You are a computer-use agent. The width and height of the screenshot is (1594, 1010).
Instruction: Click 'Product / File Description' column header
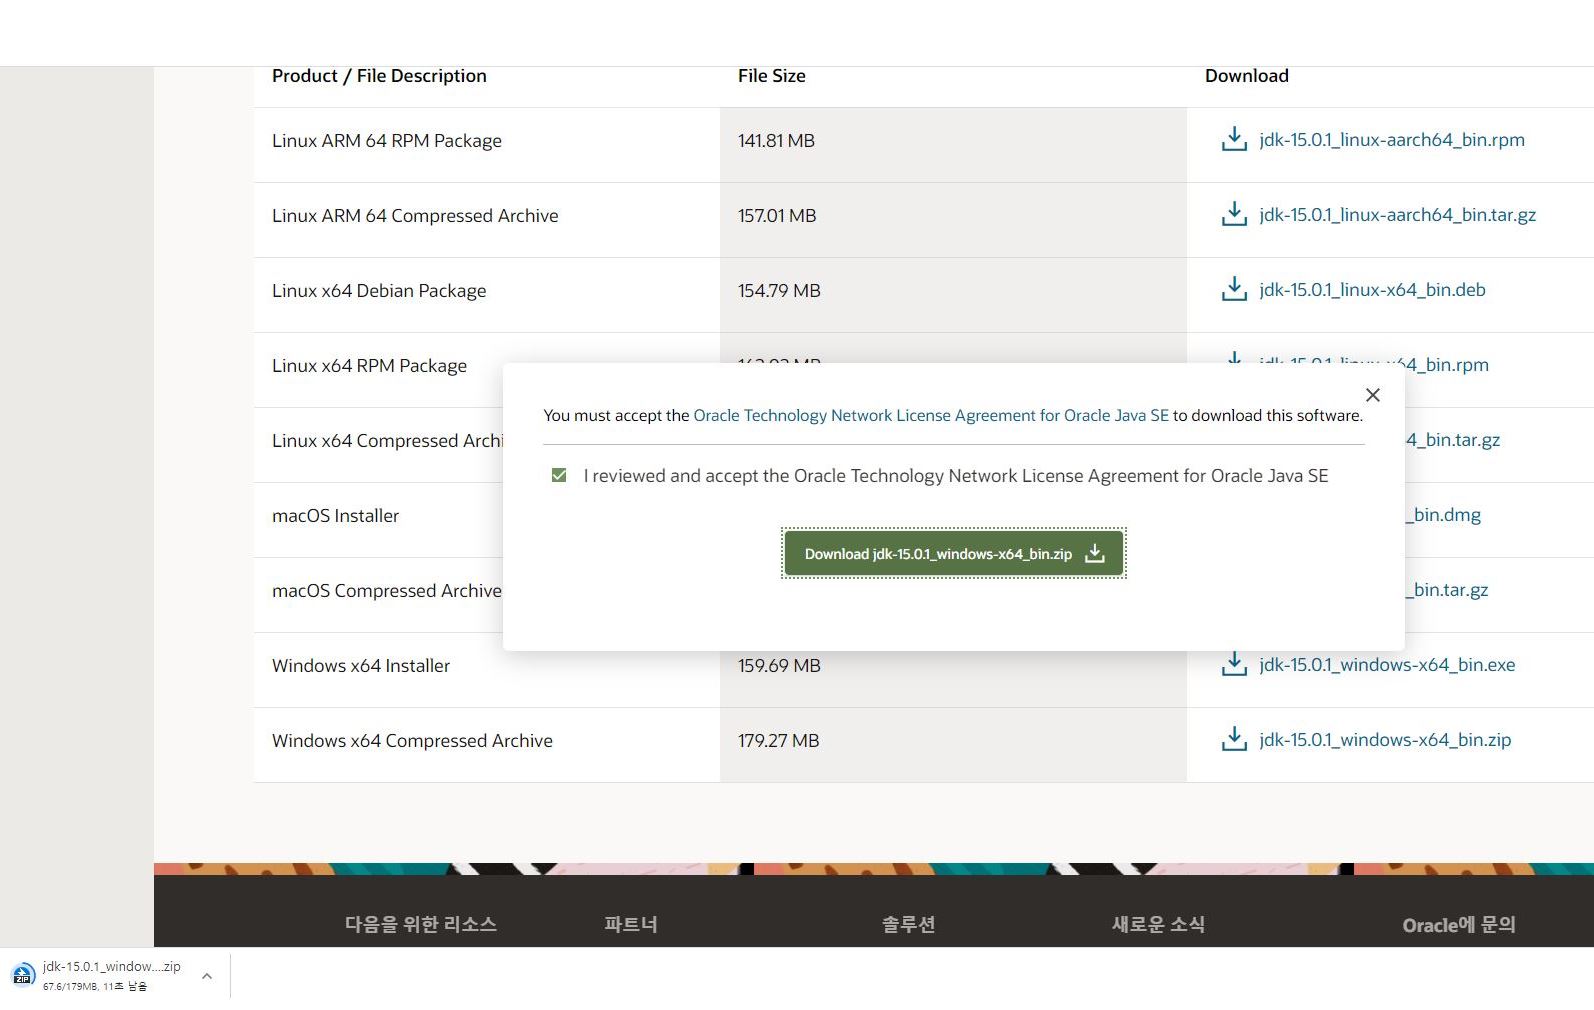(379, 76)
